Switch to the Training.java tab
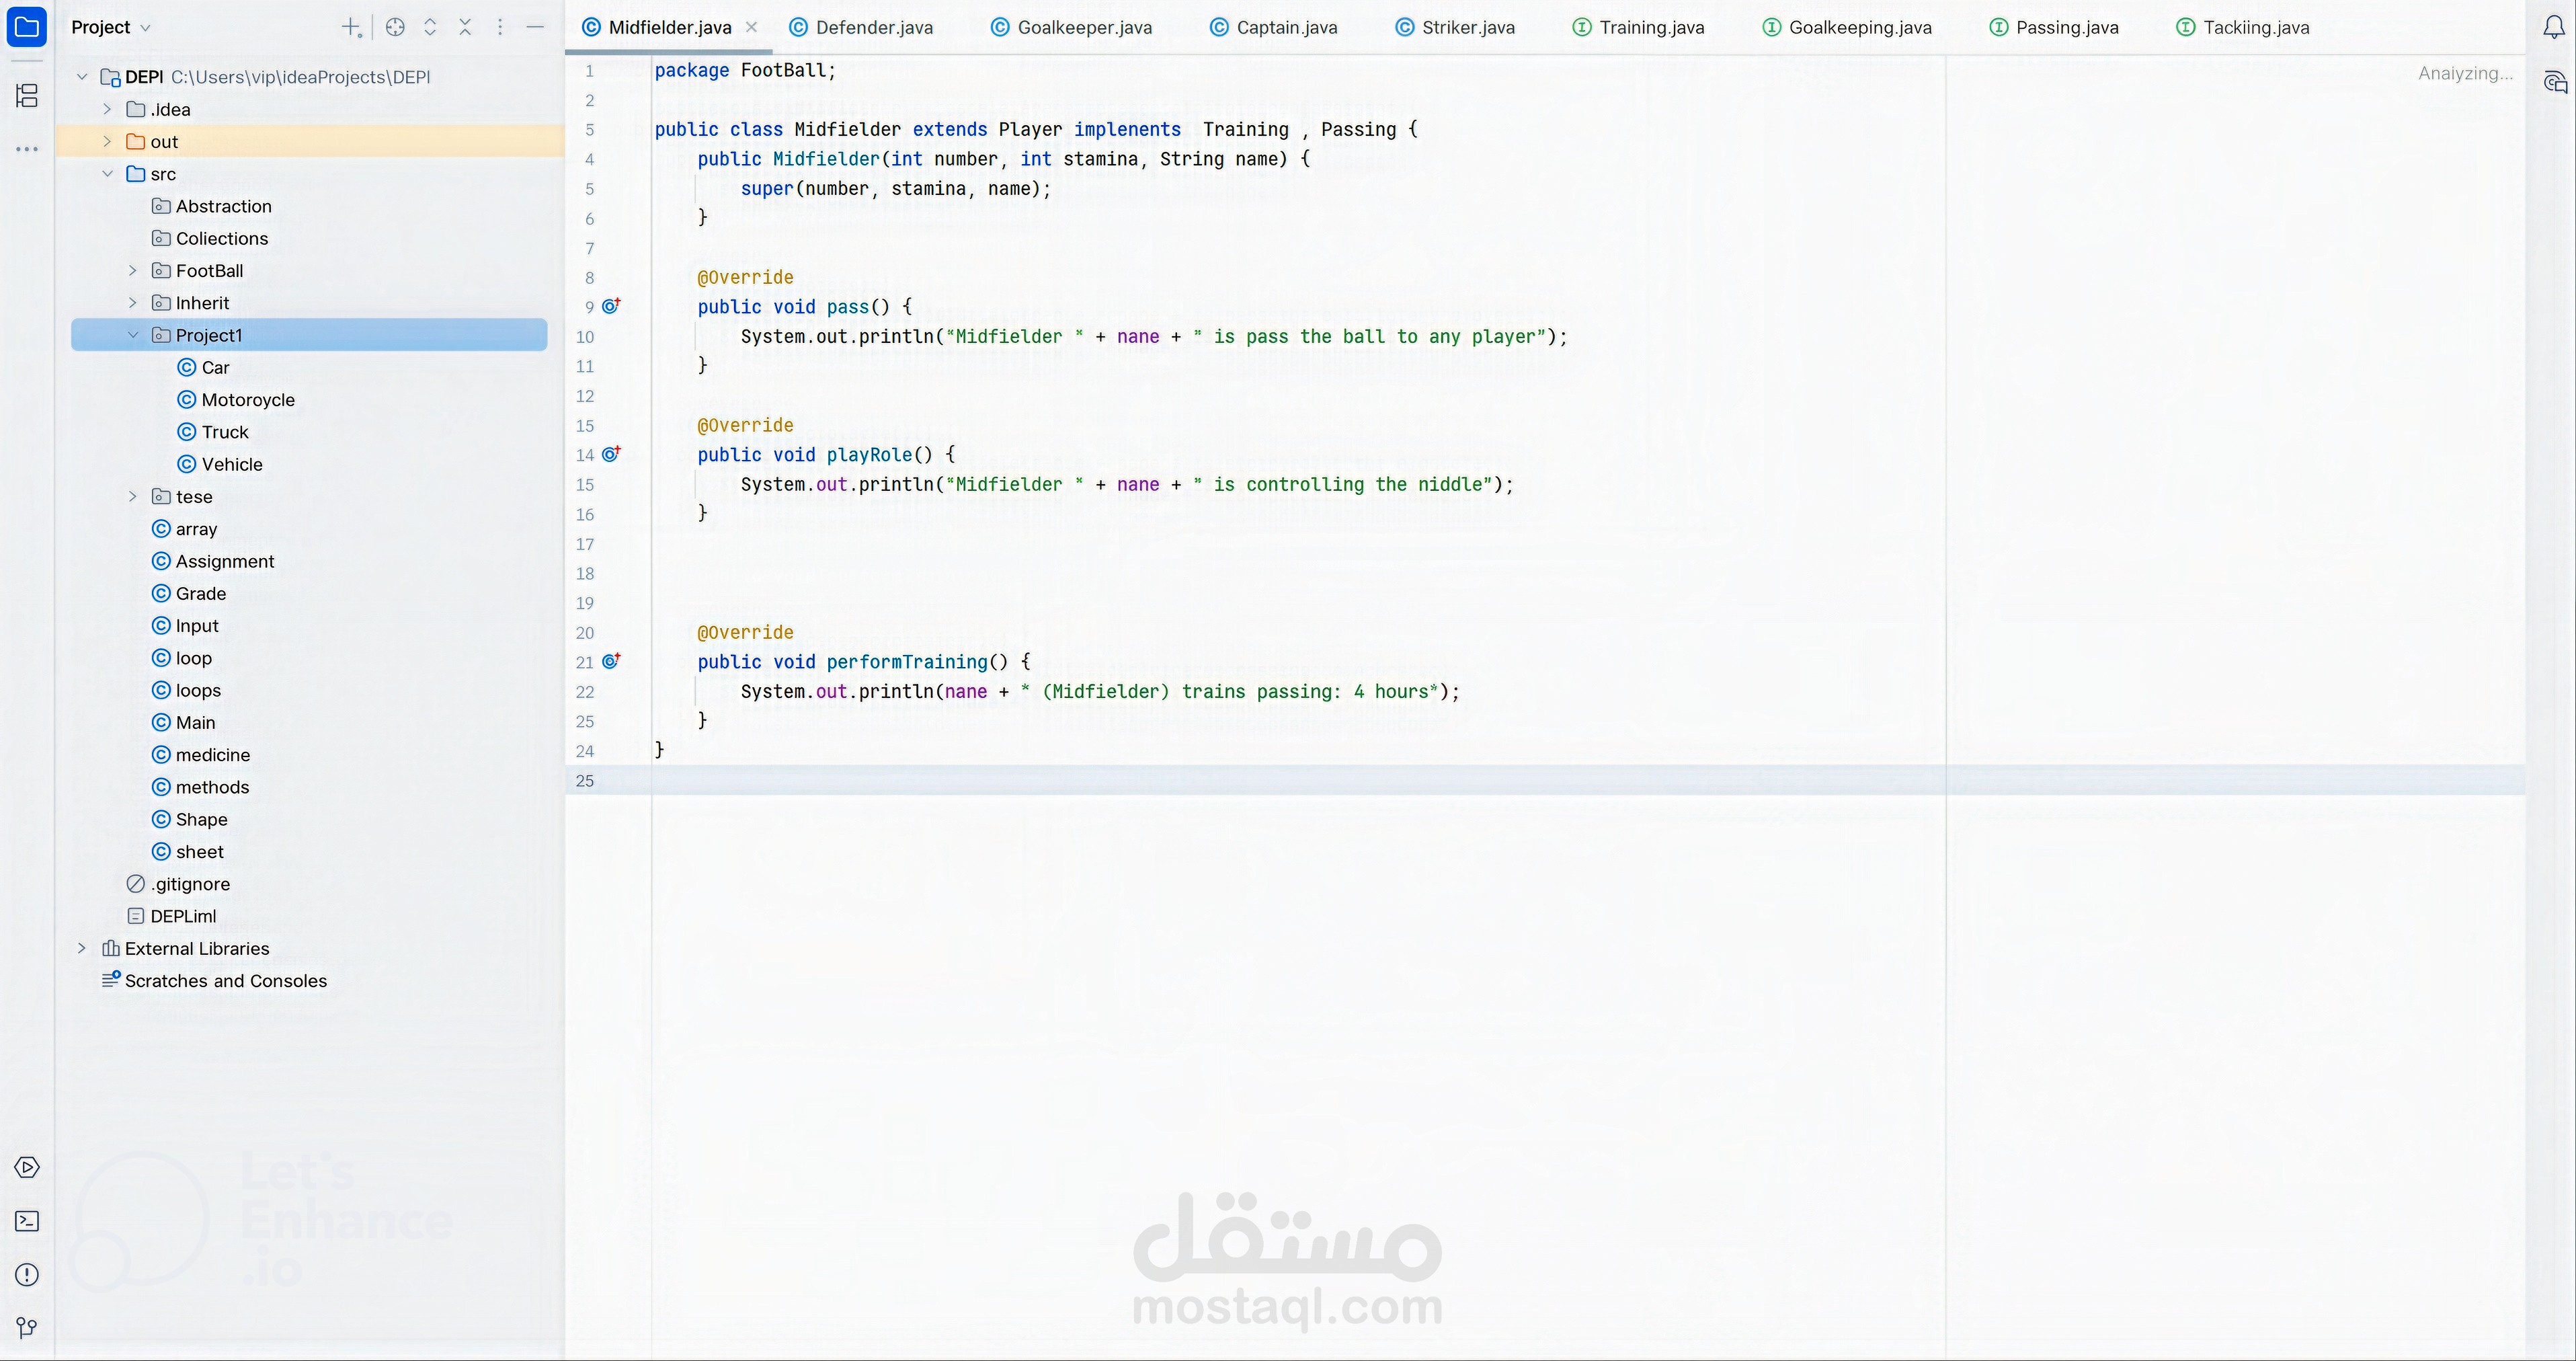2576x1361 pixels. click(x=1650, y=28)
